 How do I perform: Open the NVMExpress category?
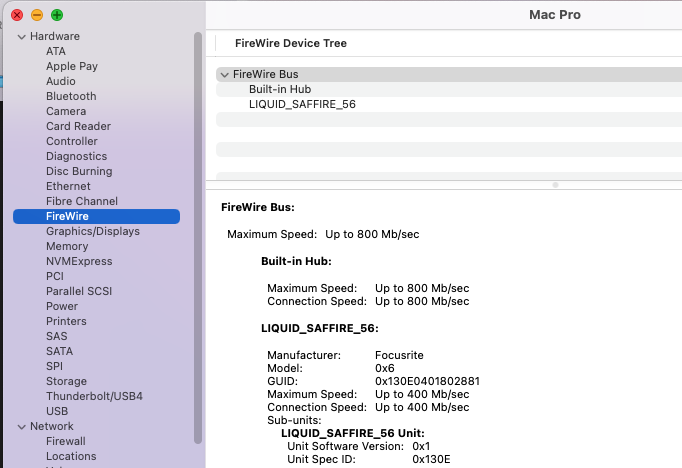coord(79,261)
